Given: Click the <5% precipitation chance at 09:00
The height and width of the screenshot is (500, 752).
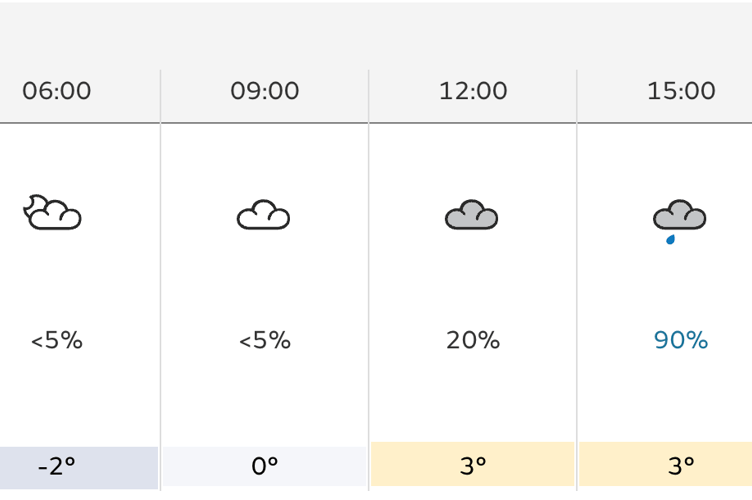Looking at the screenshot, I should pos(265,340).
